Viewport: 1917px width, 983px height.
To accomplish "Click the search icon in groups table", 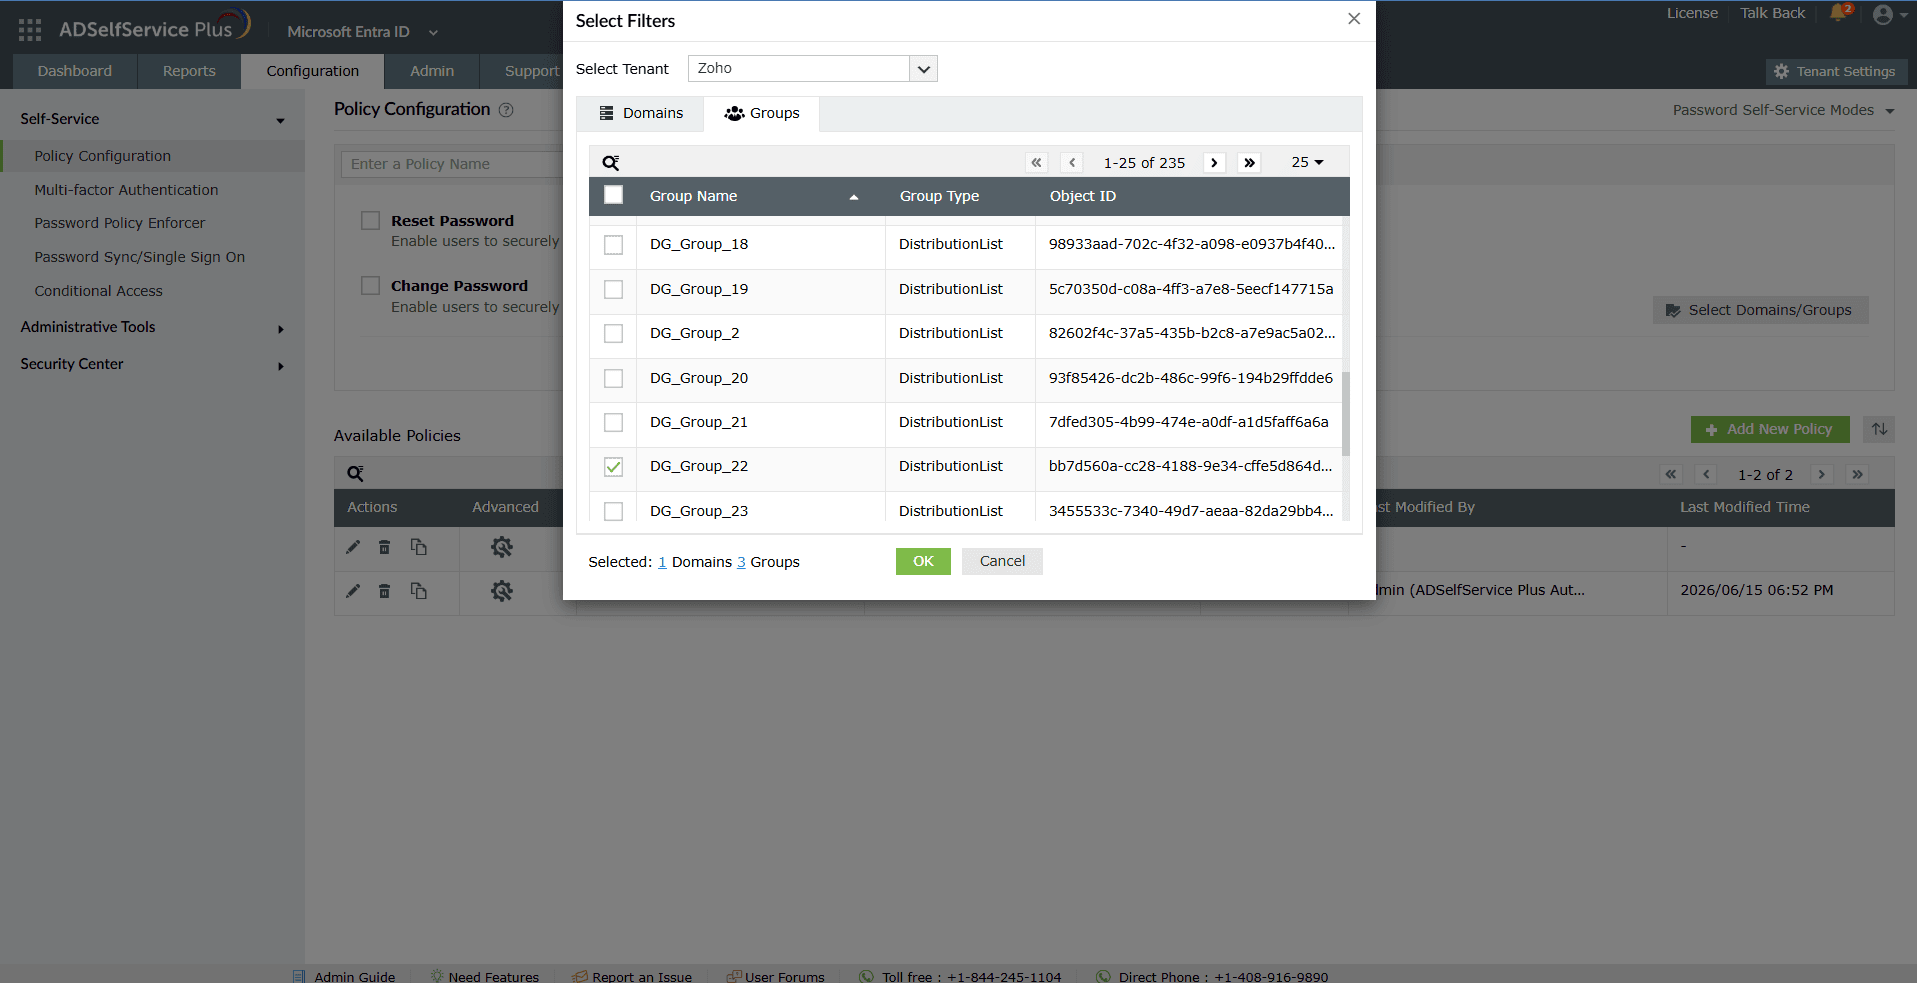I will pyautogui.click(x=611, y=163).
